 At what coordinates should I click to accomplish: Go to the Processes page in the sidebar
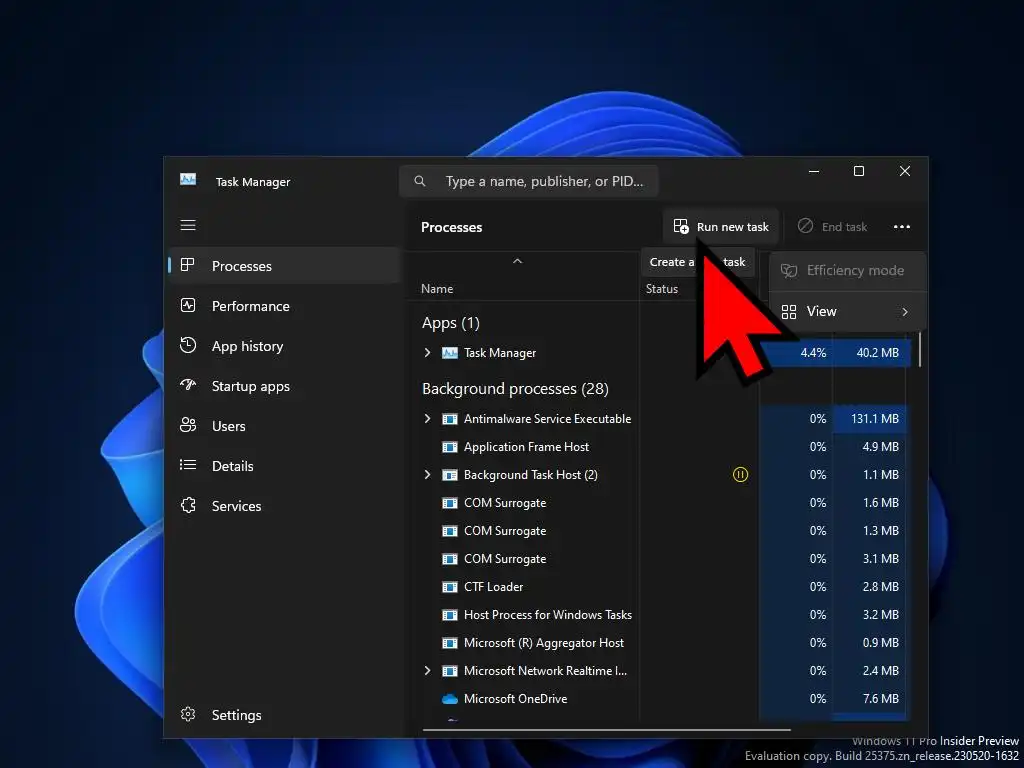pos(285,266)
